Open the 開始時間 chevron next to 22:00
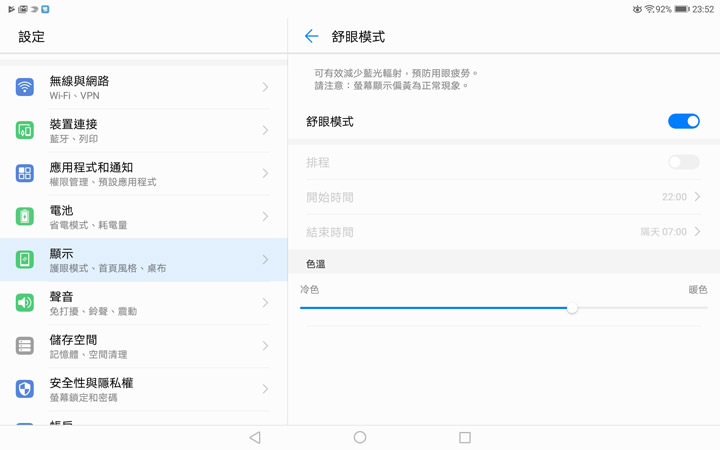The width and height of the screenshot is (720, 450). pyautogui.click(x=697, y=197)
